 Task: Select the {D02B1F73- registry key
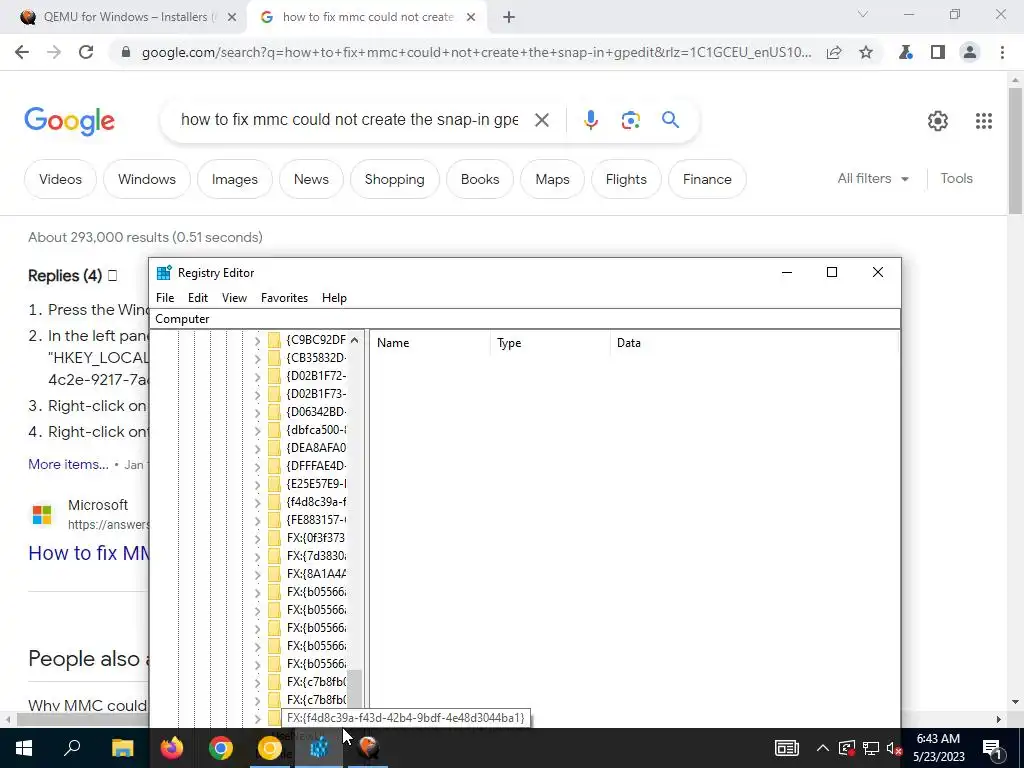316,394
